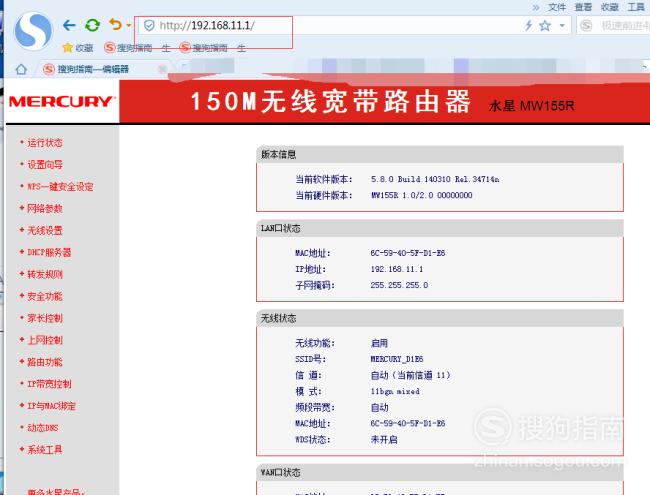Screen dimensions: 650x495
Task: Click LAN IP address 192.168.11.1 value
Action: coord(397,269)
